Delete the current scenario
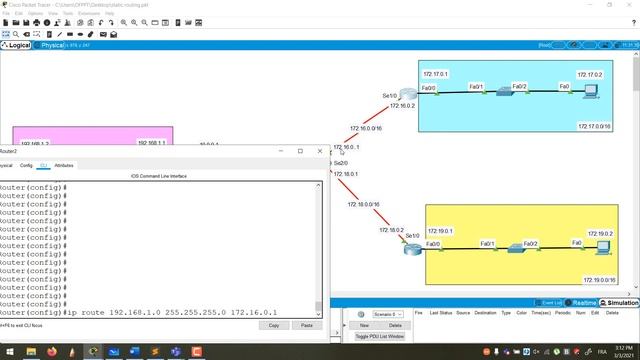Screen dimensions: 640x360 click(395, 325)
